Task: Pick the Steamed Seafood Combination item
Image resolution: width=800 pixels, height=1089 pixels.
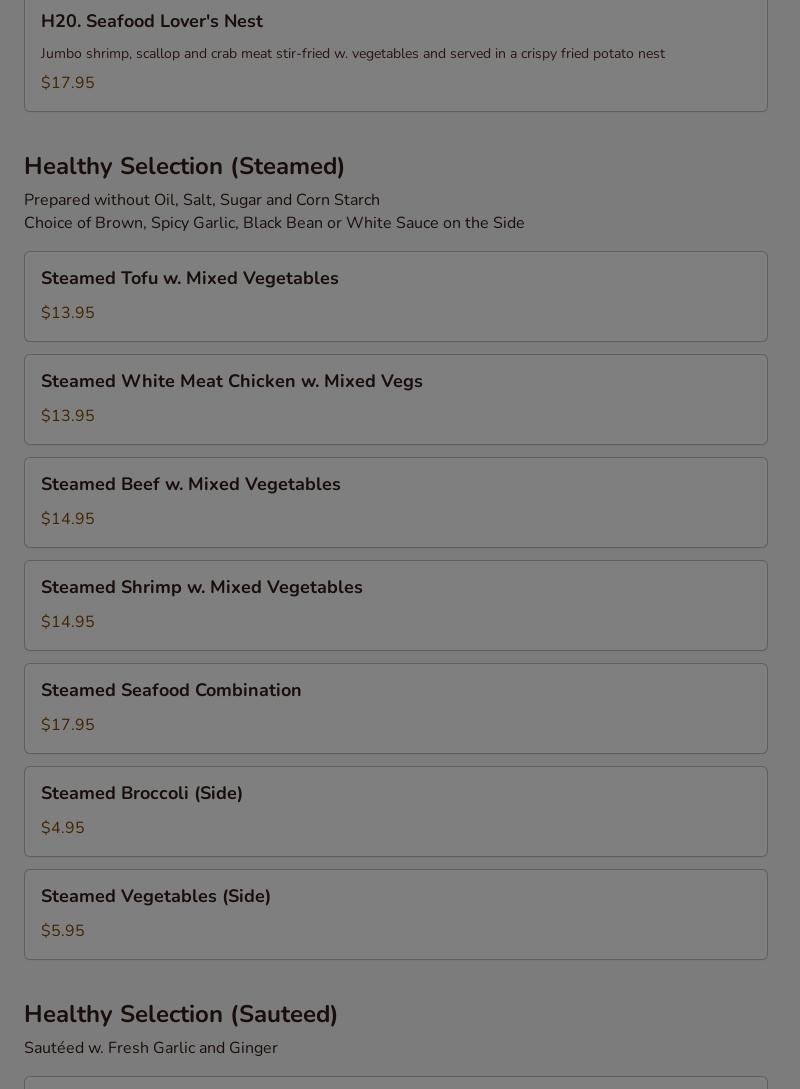Action: (x=396, y=708)
